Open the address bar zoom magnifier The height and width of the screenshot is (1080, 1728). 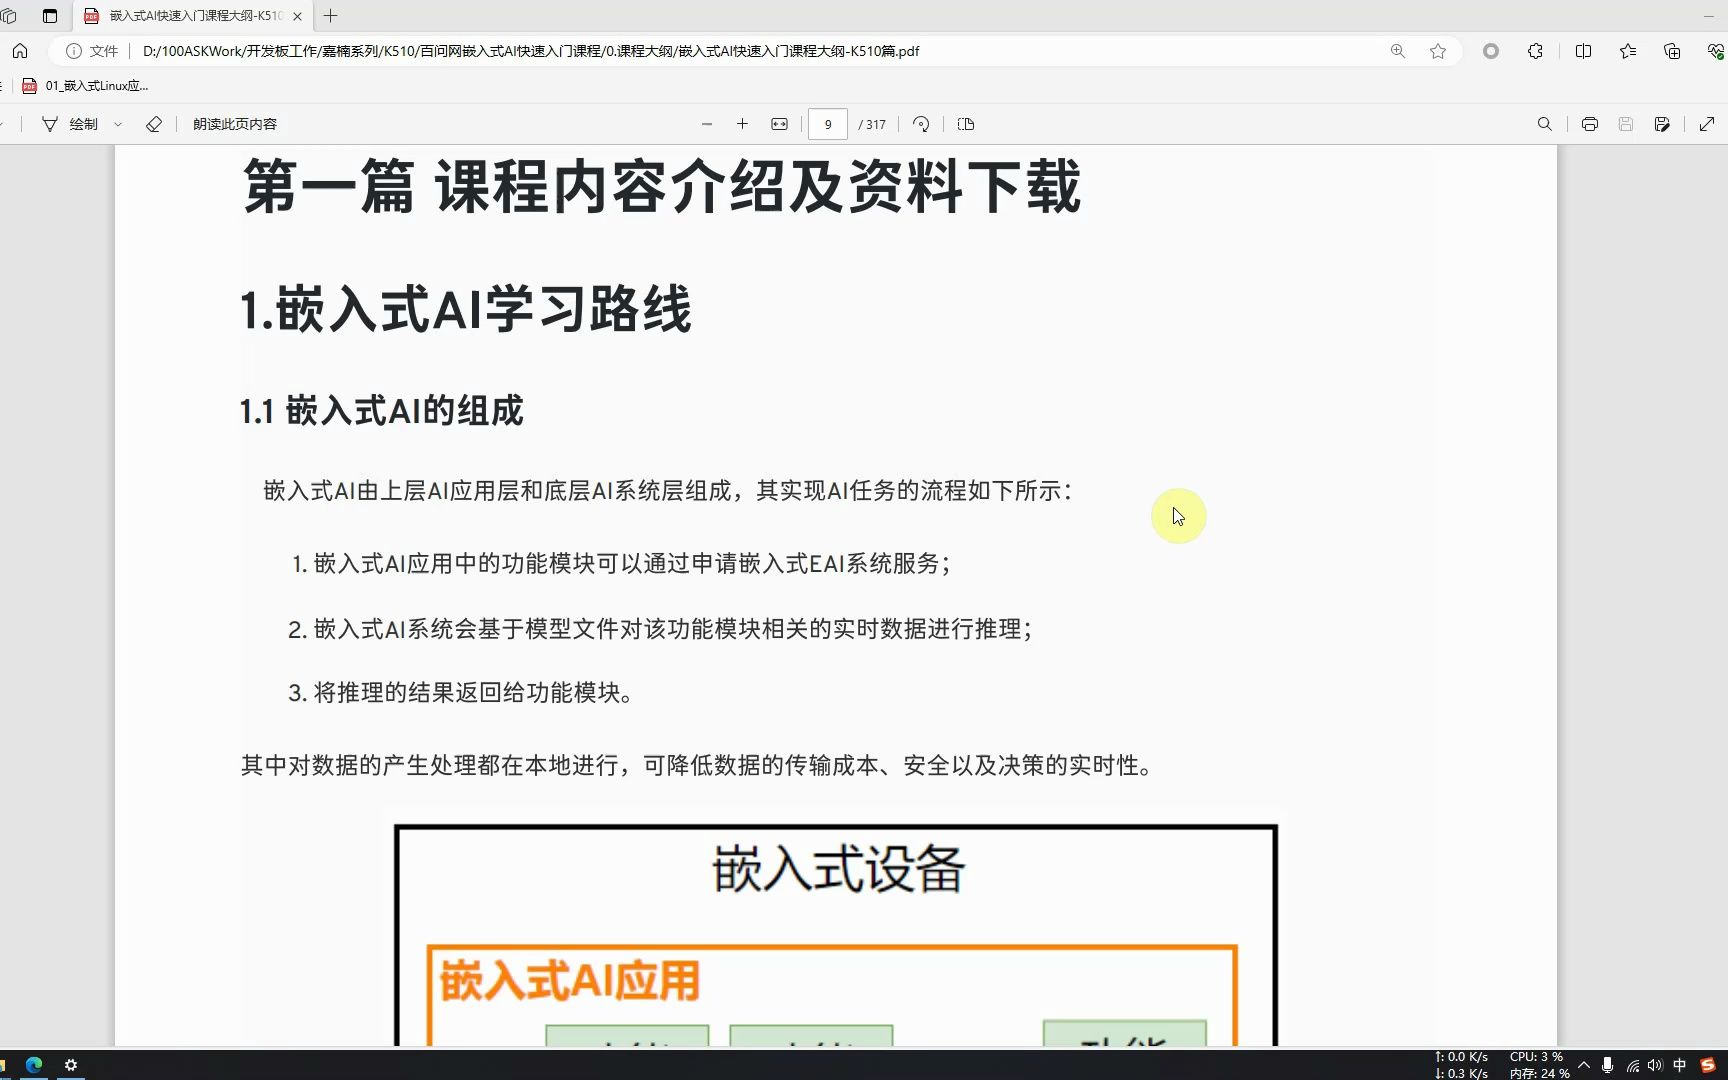click(1398, 51)
